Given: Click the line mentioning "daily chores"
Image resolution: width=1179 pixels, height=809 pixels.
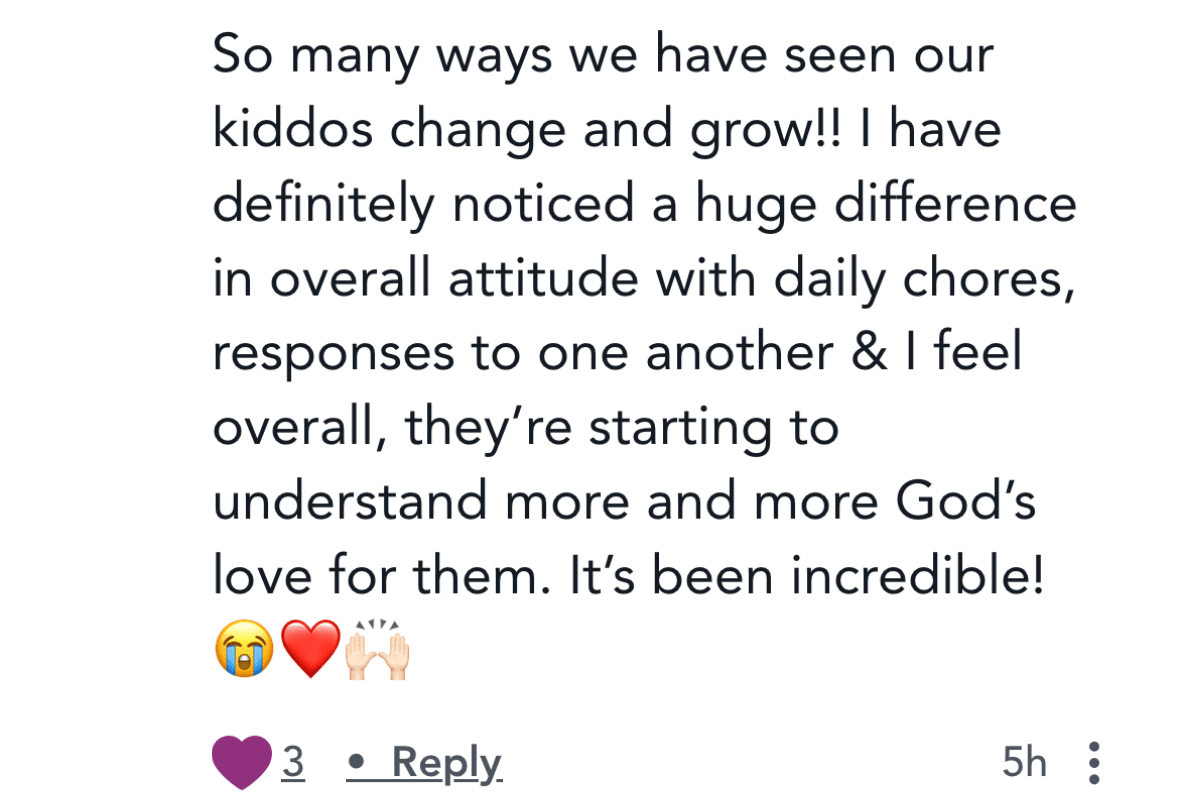Looking at the screenshot, I should (x=644, y=281).
